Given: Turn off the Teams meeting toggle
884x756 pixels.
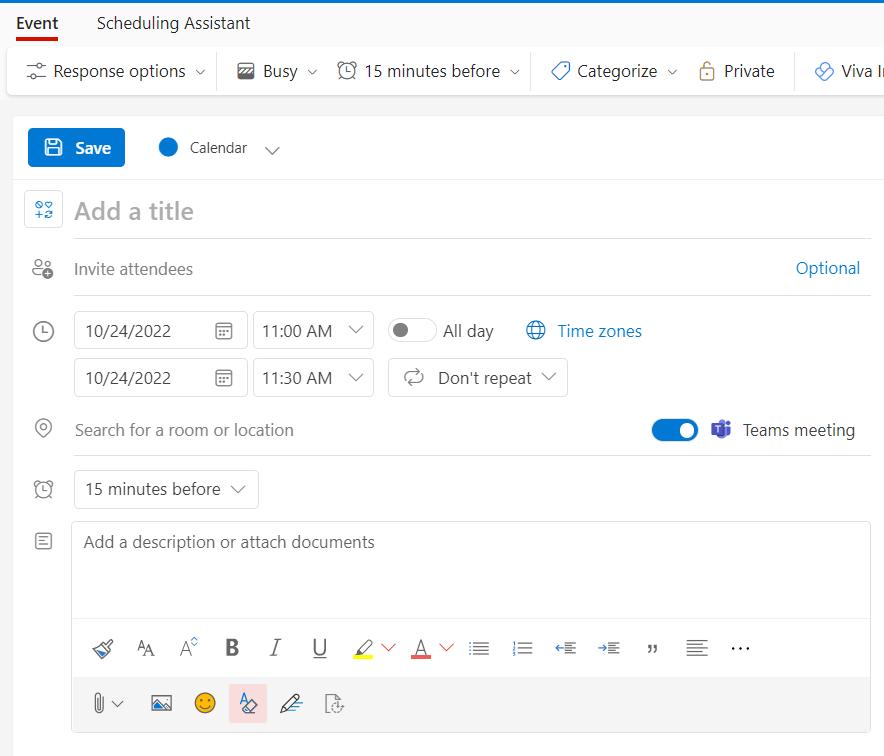Looking at the screenshot, I should click(x=675, y=430).
